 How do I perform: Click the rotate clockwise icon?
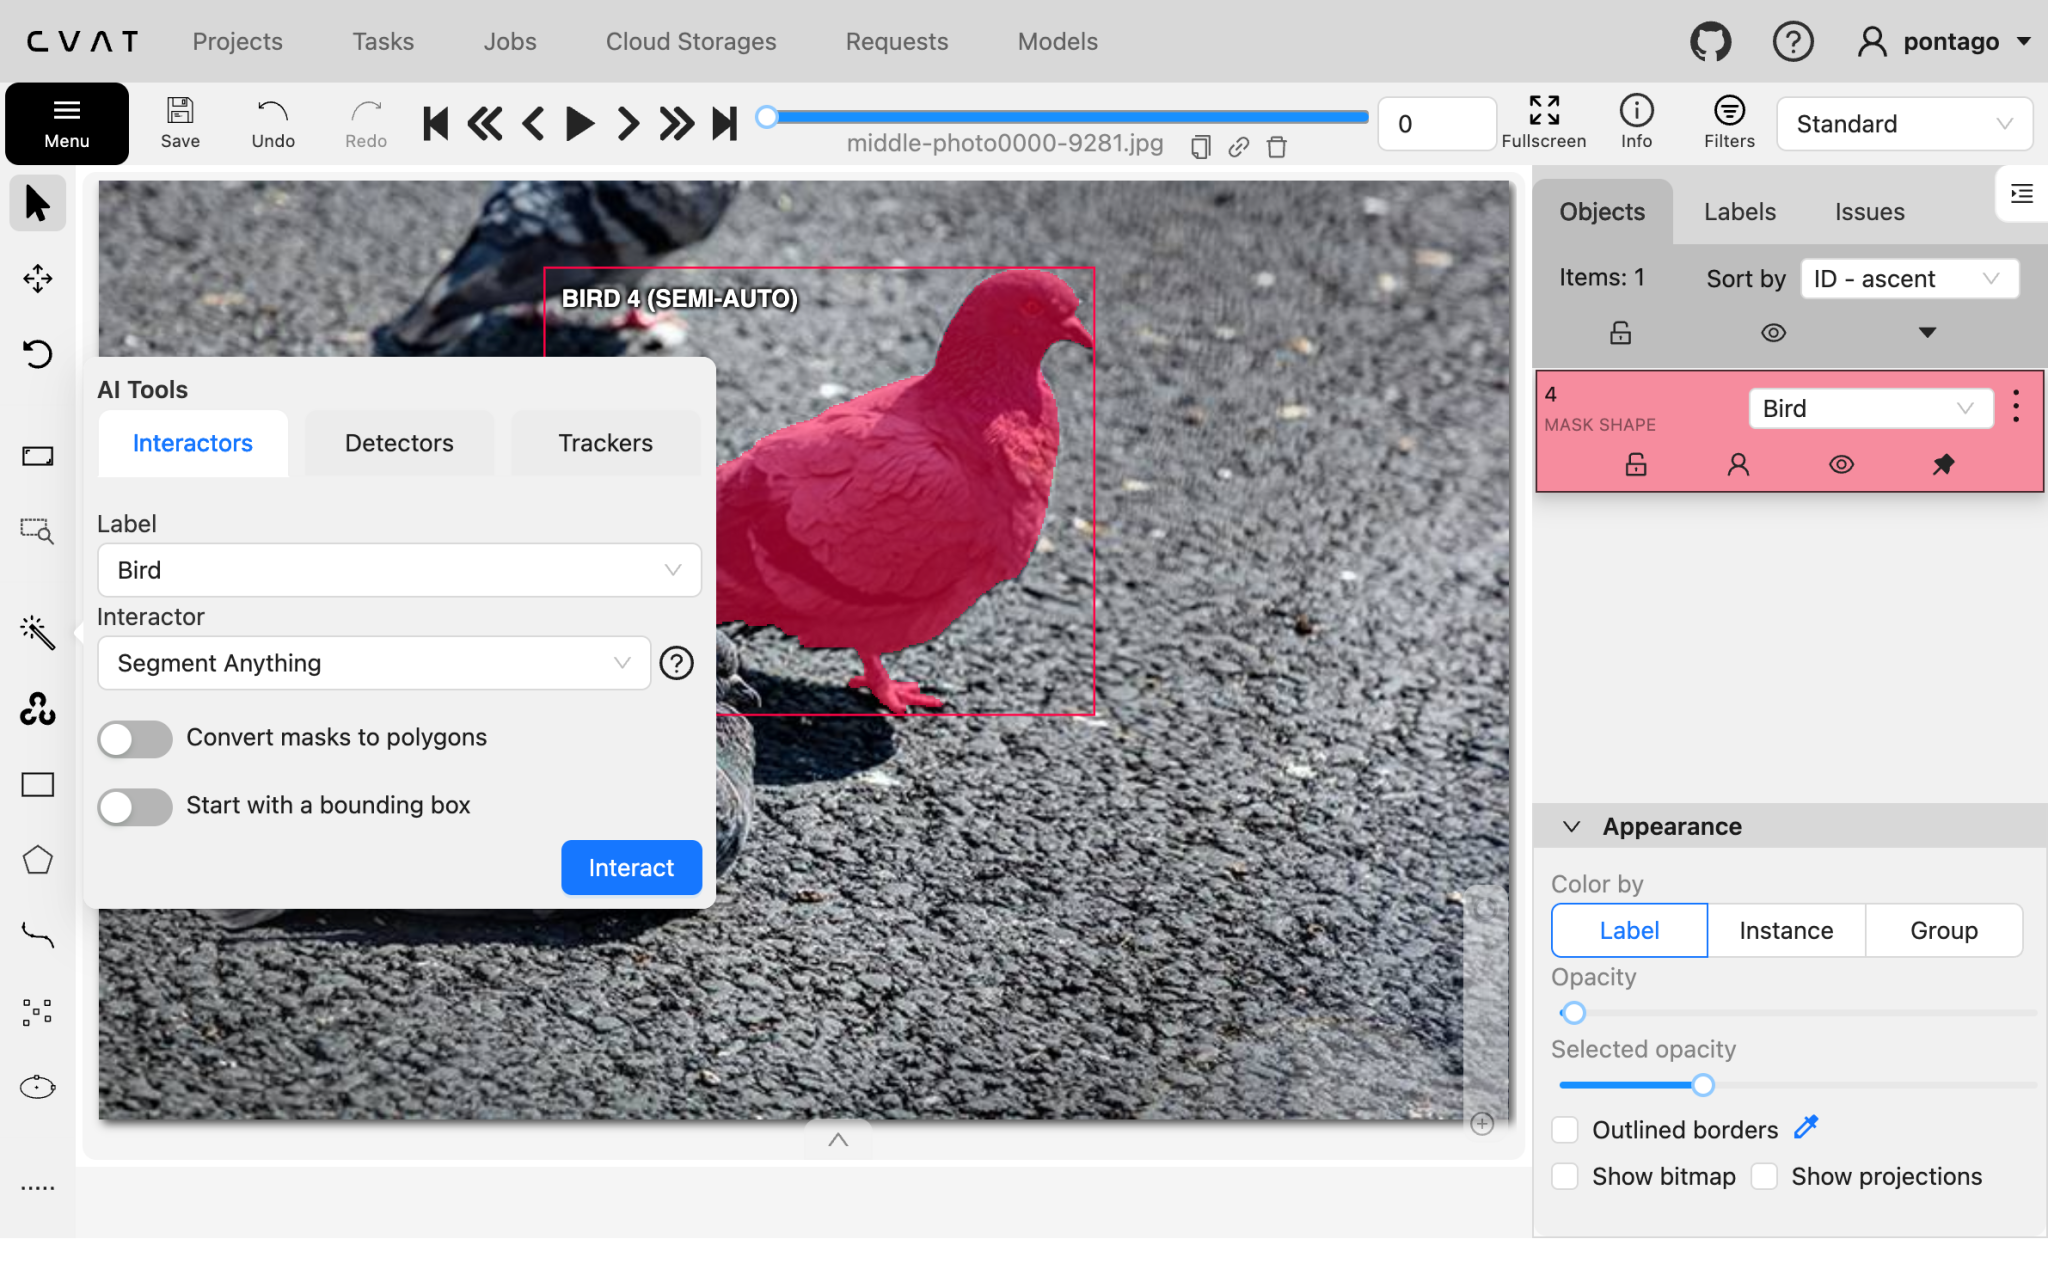[37, 354]
